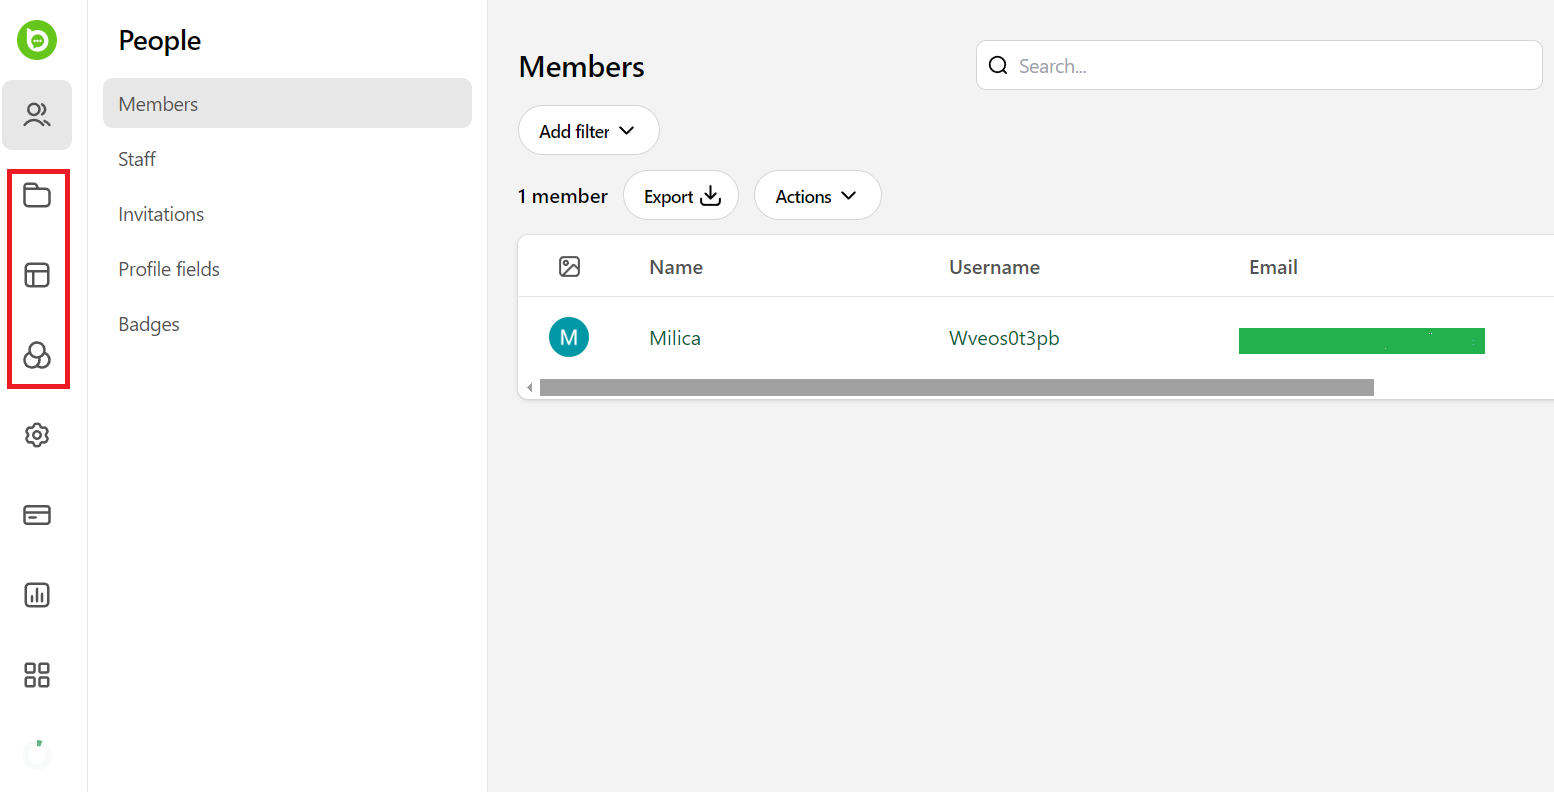
Task: Select the folder Content icon
Action: coord(37,196)
